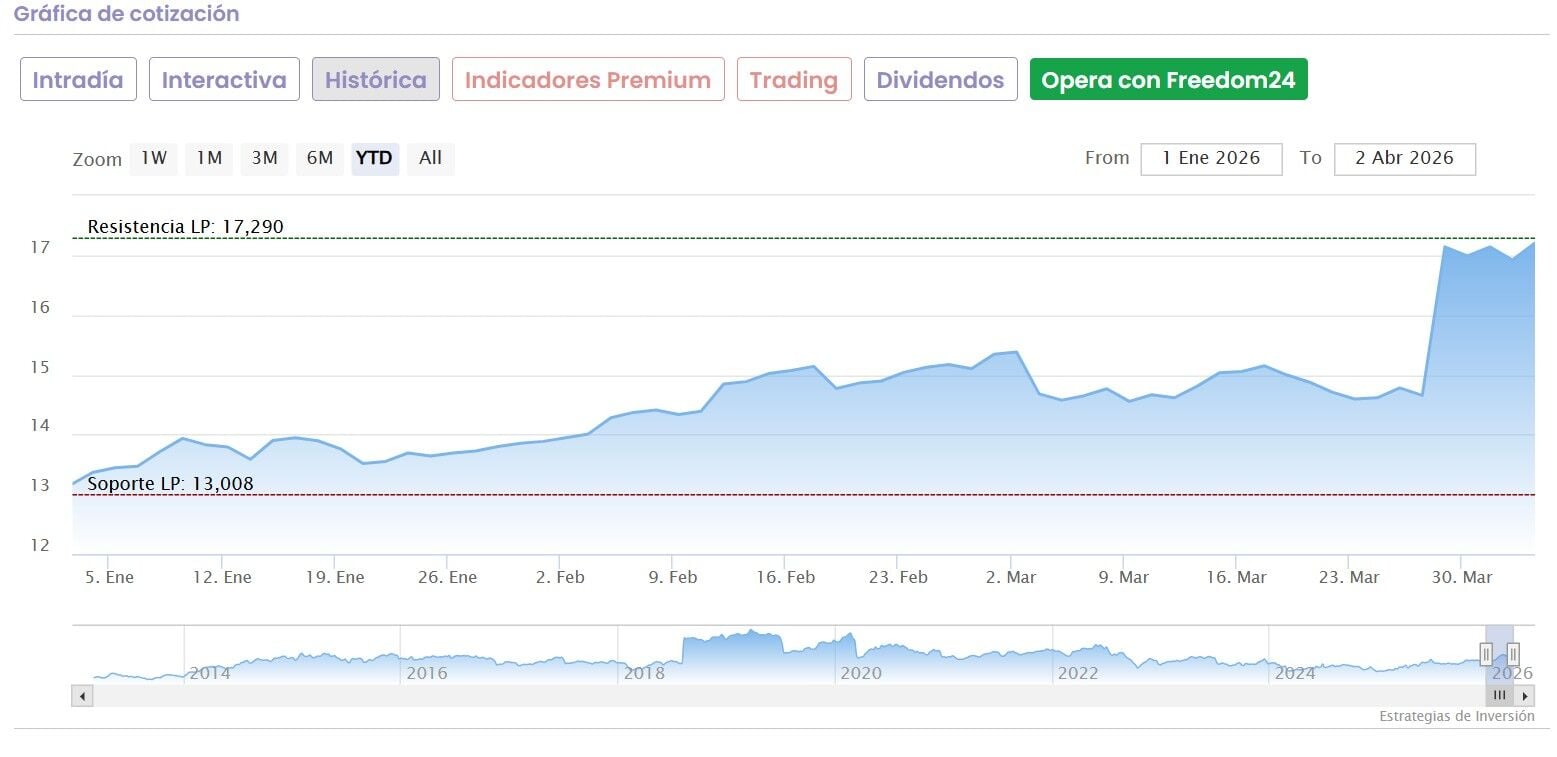Click the right scroll arrow of the navigator
This screenshot has height=757, width=1557.
tap(1524, 696)
